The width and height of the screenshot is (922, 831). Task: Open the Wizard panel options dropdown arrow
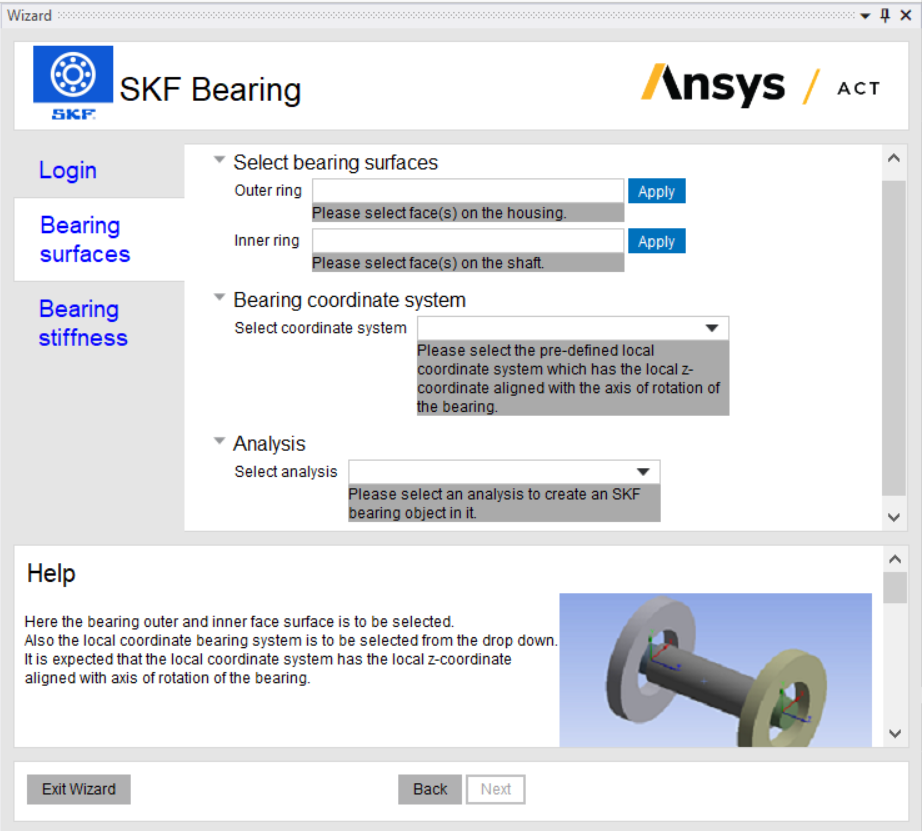[865, 16]
